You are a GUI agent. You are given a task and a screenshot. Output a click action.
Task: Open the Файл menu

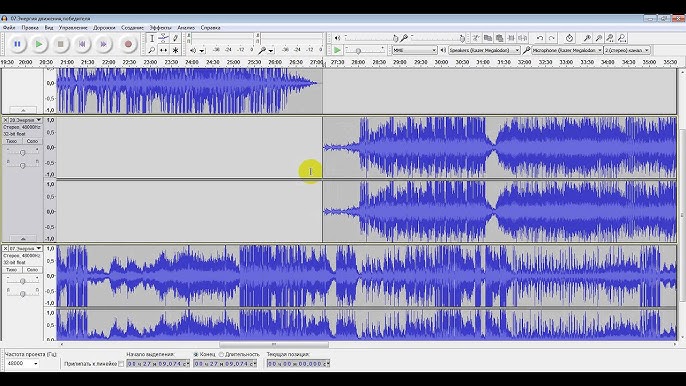[9, 28]
